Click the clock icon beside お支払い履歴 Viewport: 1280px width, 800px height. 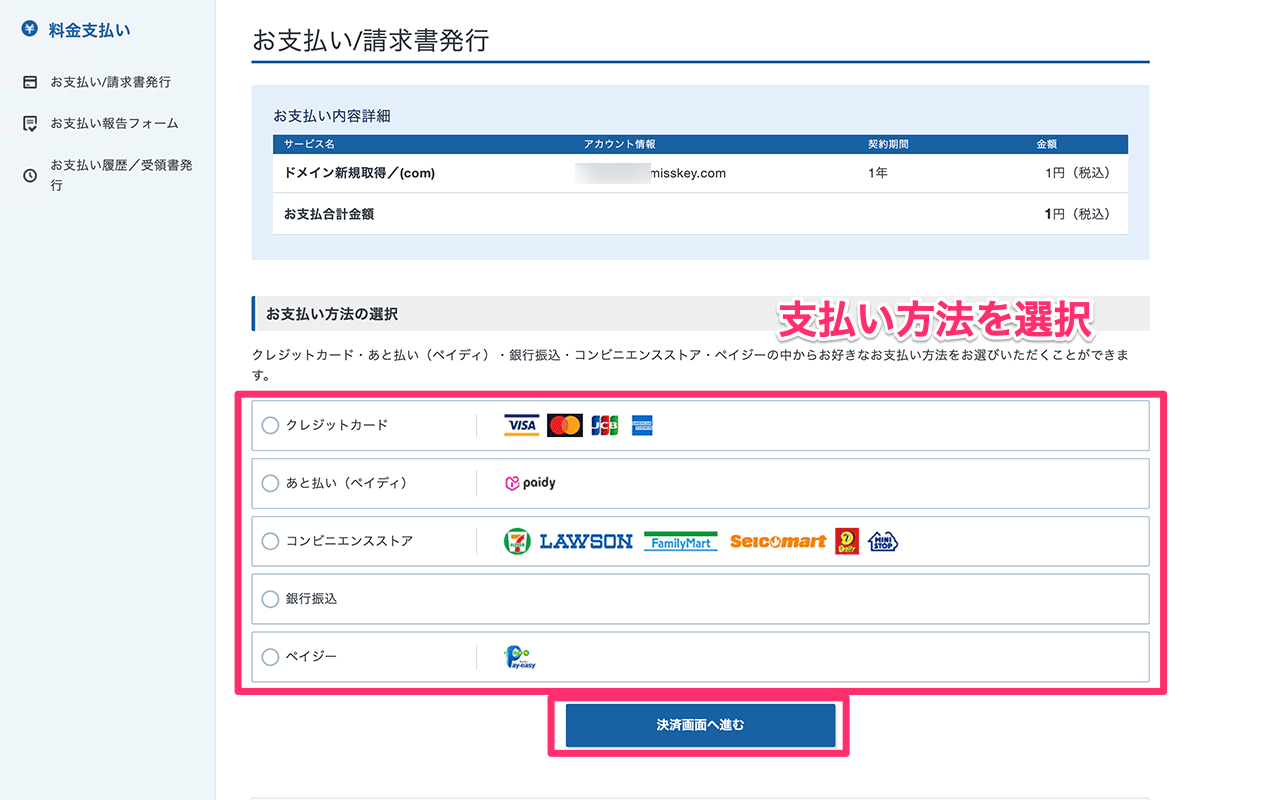point(30,175)
